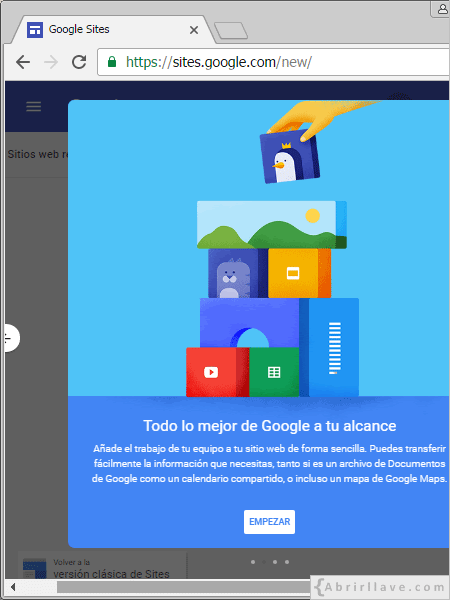Image resolution: width=450 pixels, height=600 pixels.
Task: Select the third carousel page dot
Action: point(275,562)
